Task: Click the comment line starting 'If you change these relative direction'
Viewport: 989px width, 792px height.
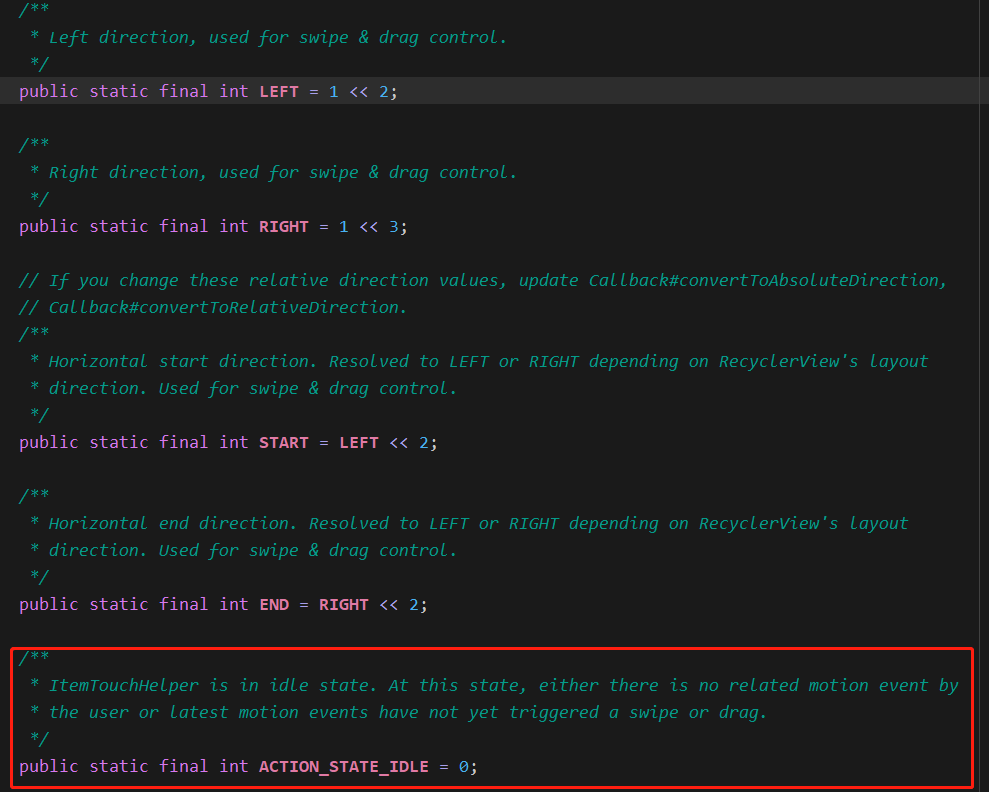Action: 483,281
